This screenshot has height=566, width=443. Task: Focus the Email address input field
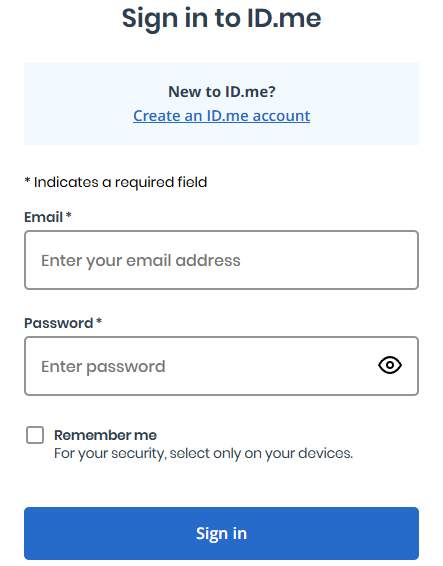tap(221, 260)
